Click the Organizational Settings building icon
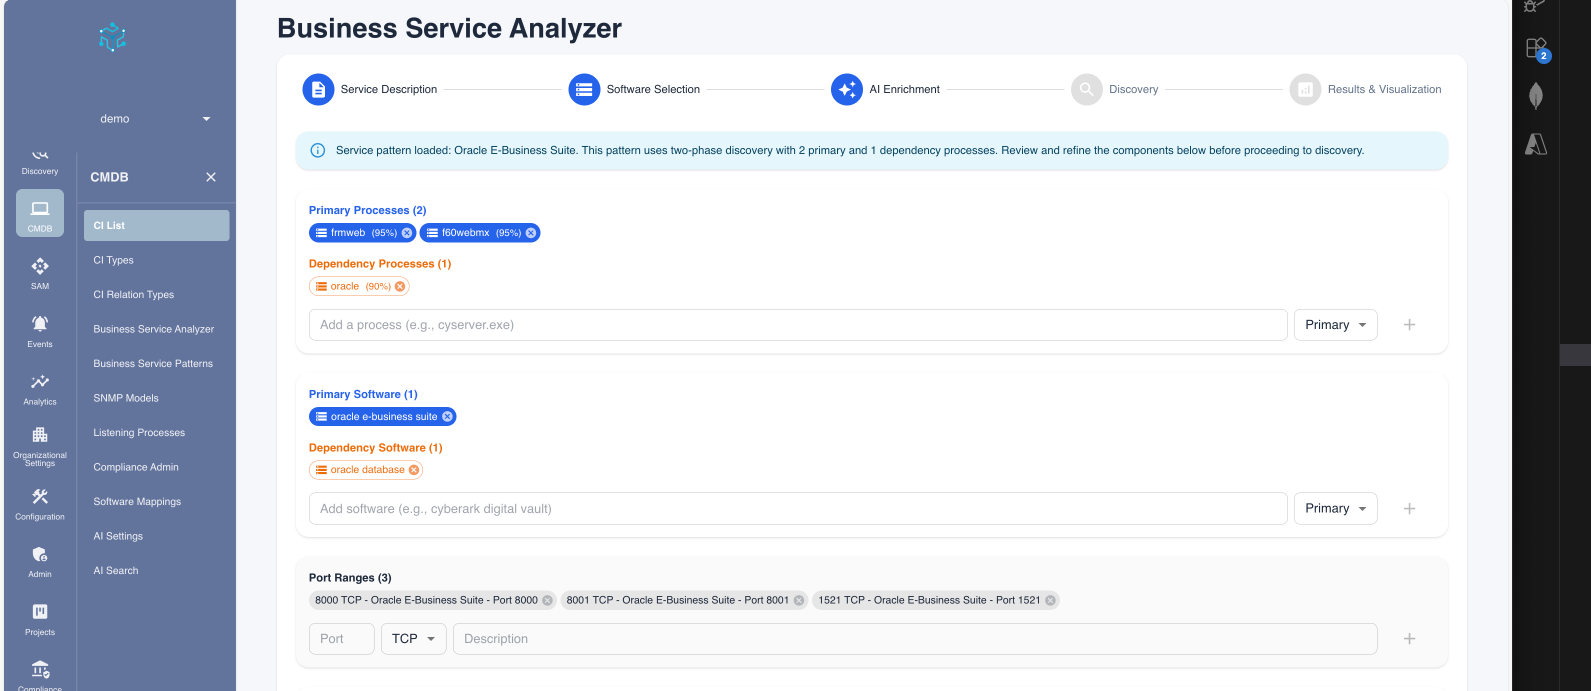 pyautogui.click(x=40, y=436)
